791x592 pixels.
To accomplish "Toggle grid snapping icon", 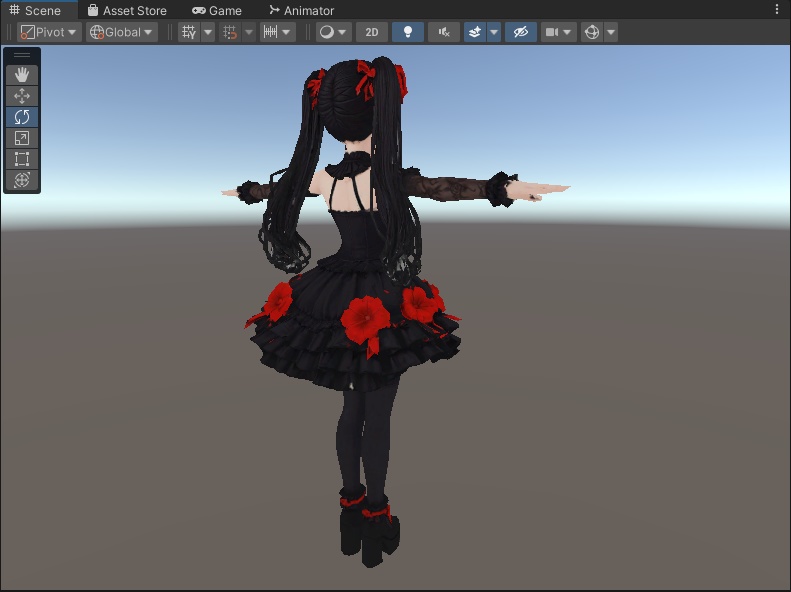I will [x=230, y=32].
